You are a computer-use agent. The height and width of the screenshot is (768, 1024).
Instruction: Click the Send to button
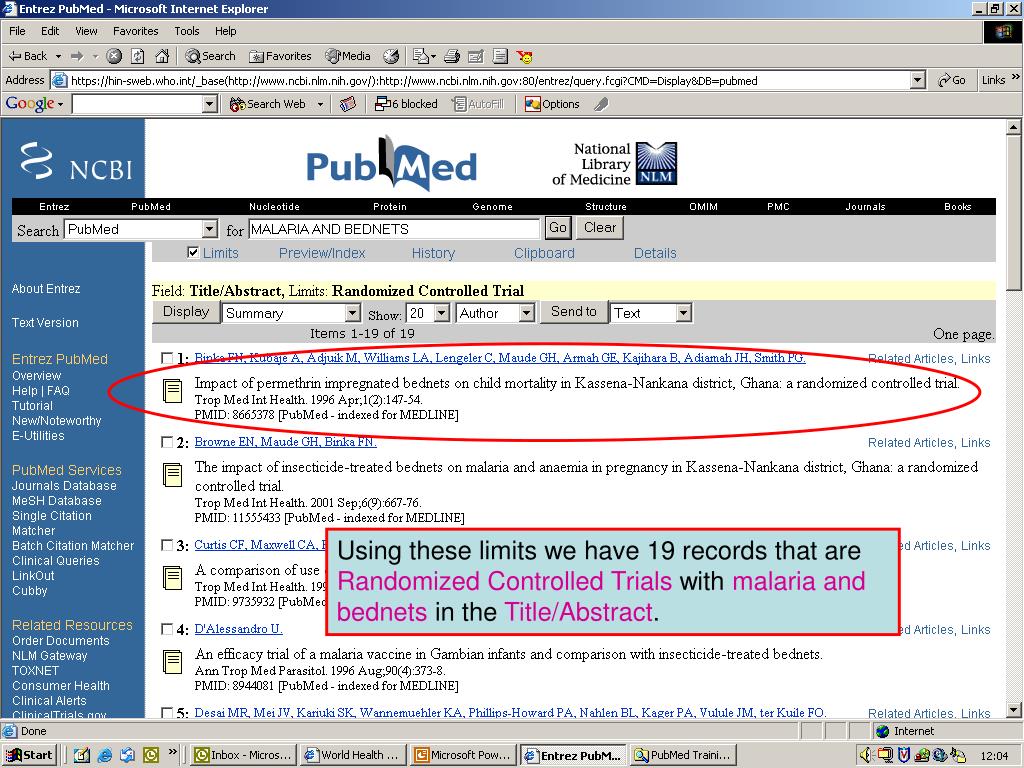[x=573, y=312]
